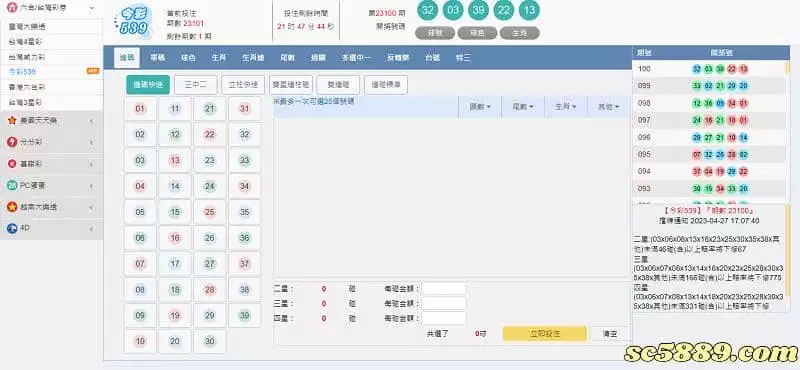
Task: Click draw row 096 in results list
Action: coord(709,137)
